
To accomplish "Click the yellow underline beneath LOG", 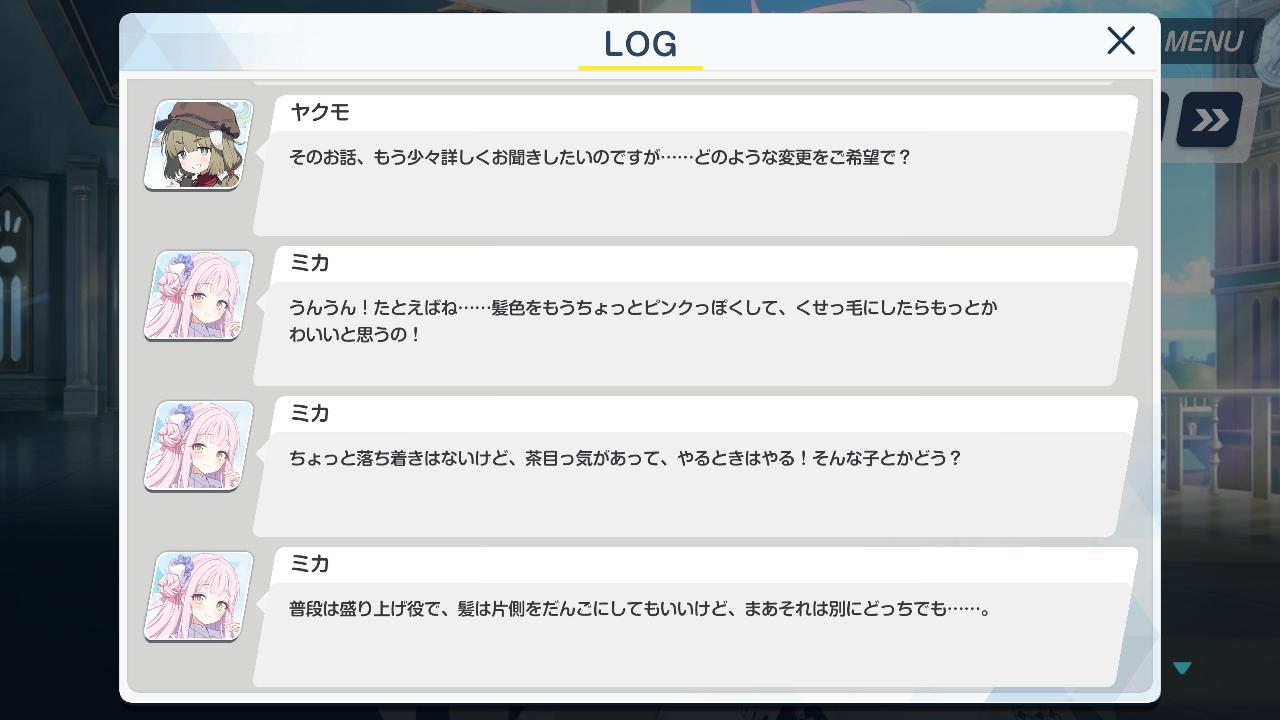I will coord(641,68).
